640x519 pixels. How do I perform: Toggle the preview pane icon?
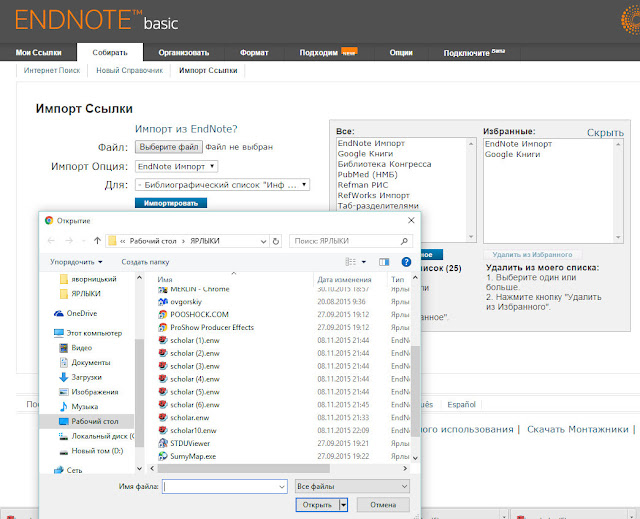(384, 262)
